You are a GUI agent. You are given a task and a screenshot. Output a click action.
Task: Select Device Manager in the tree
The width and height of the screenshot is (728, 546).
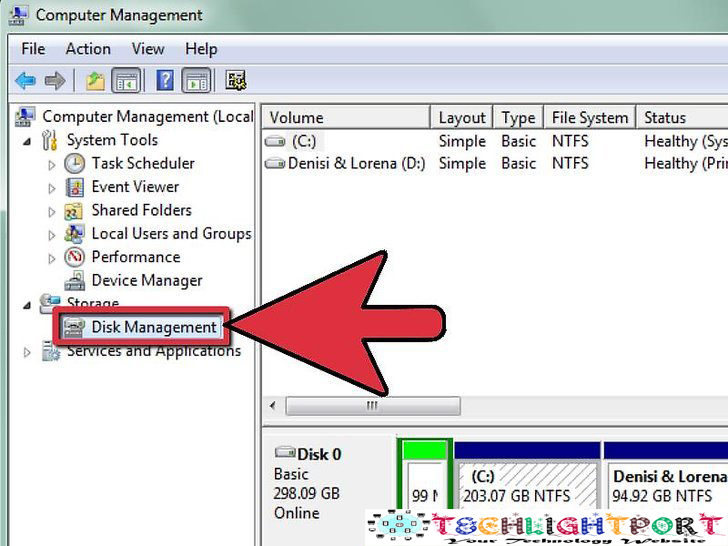147,280
